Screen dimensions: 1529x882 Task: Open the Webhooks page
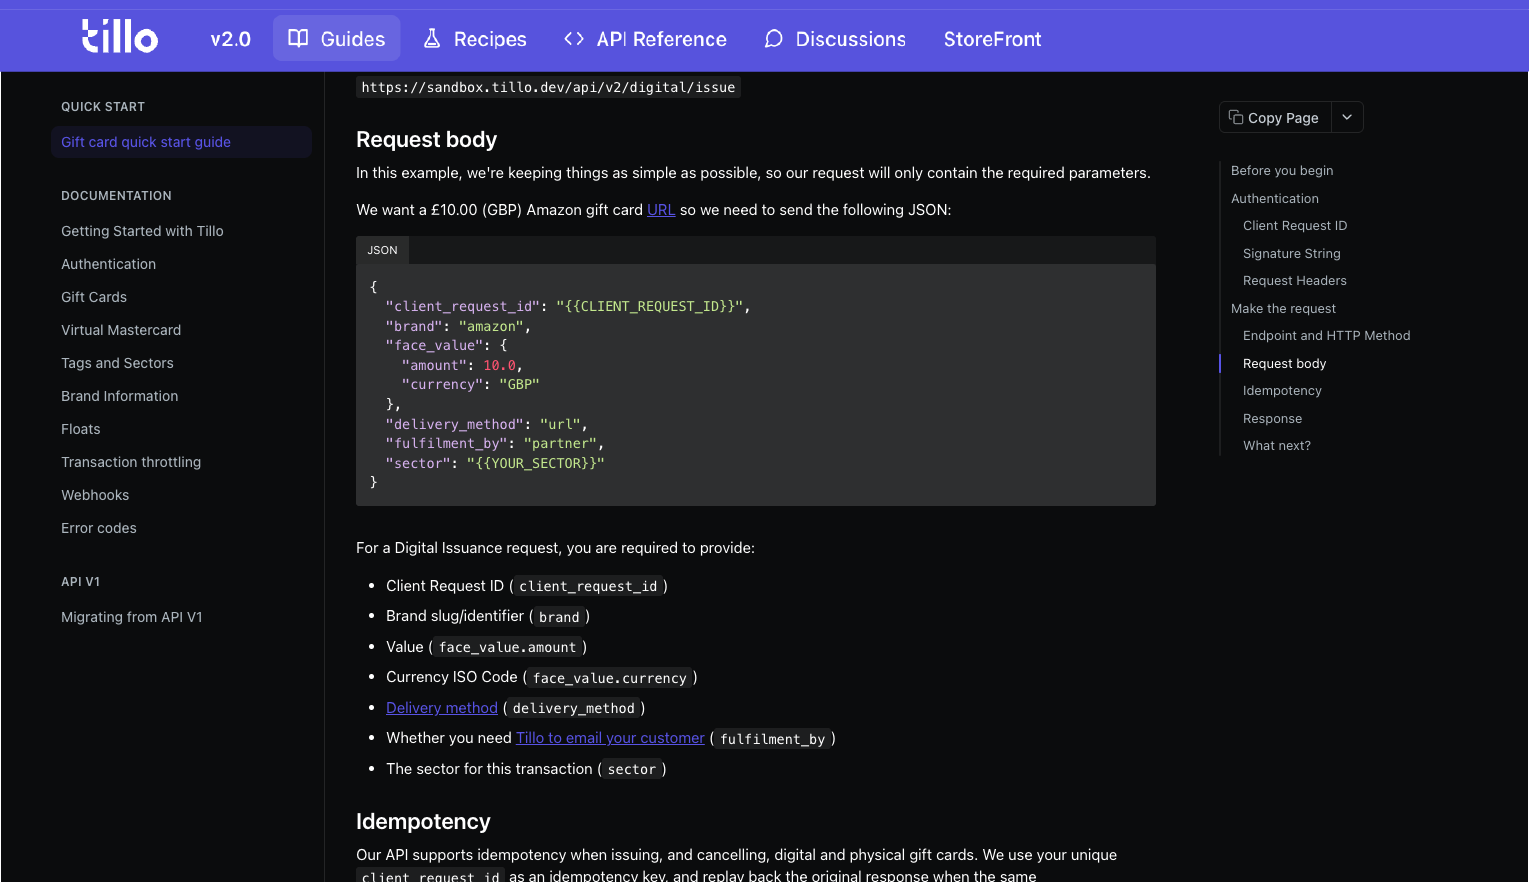pyautogui.click(x=95, y=495)
